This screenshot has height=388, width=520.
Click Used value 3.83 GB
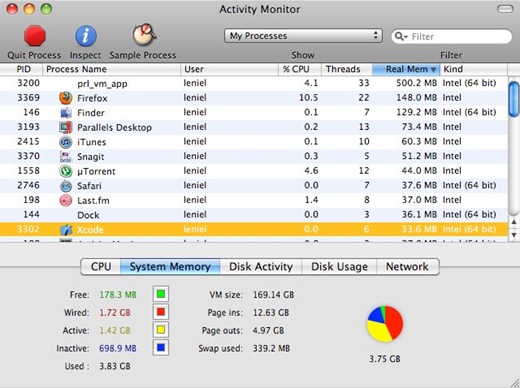[115, 366]
